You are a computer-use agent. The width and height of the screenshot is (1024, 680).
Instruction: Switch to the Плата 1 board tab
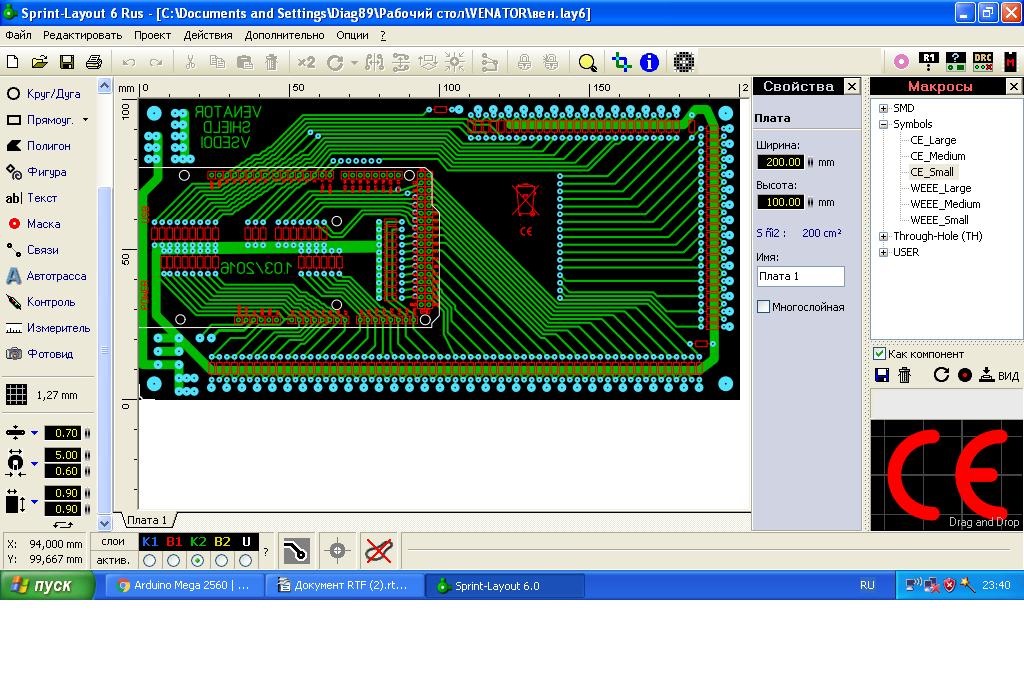point(147,521)
